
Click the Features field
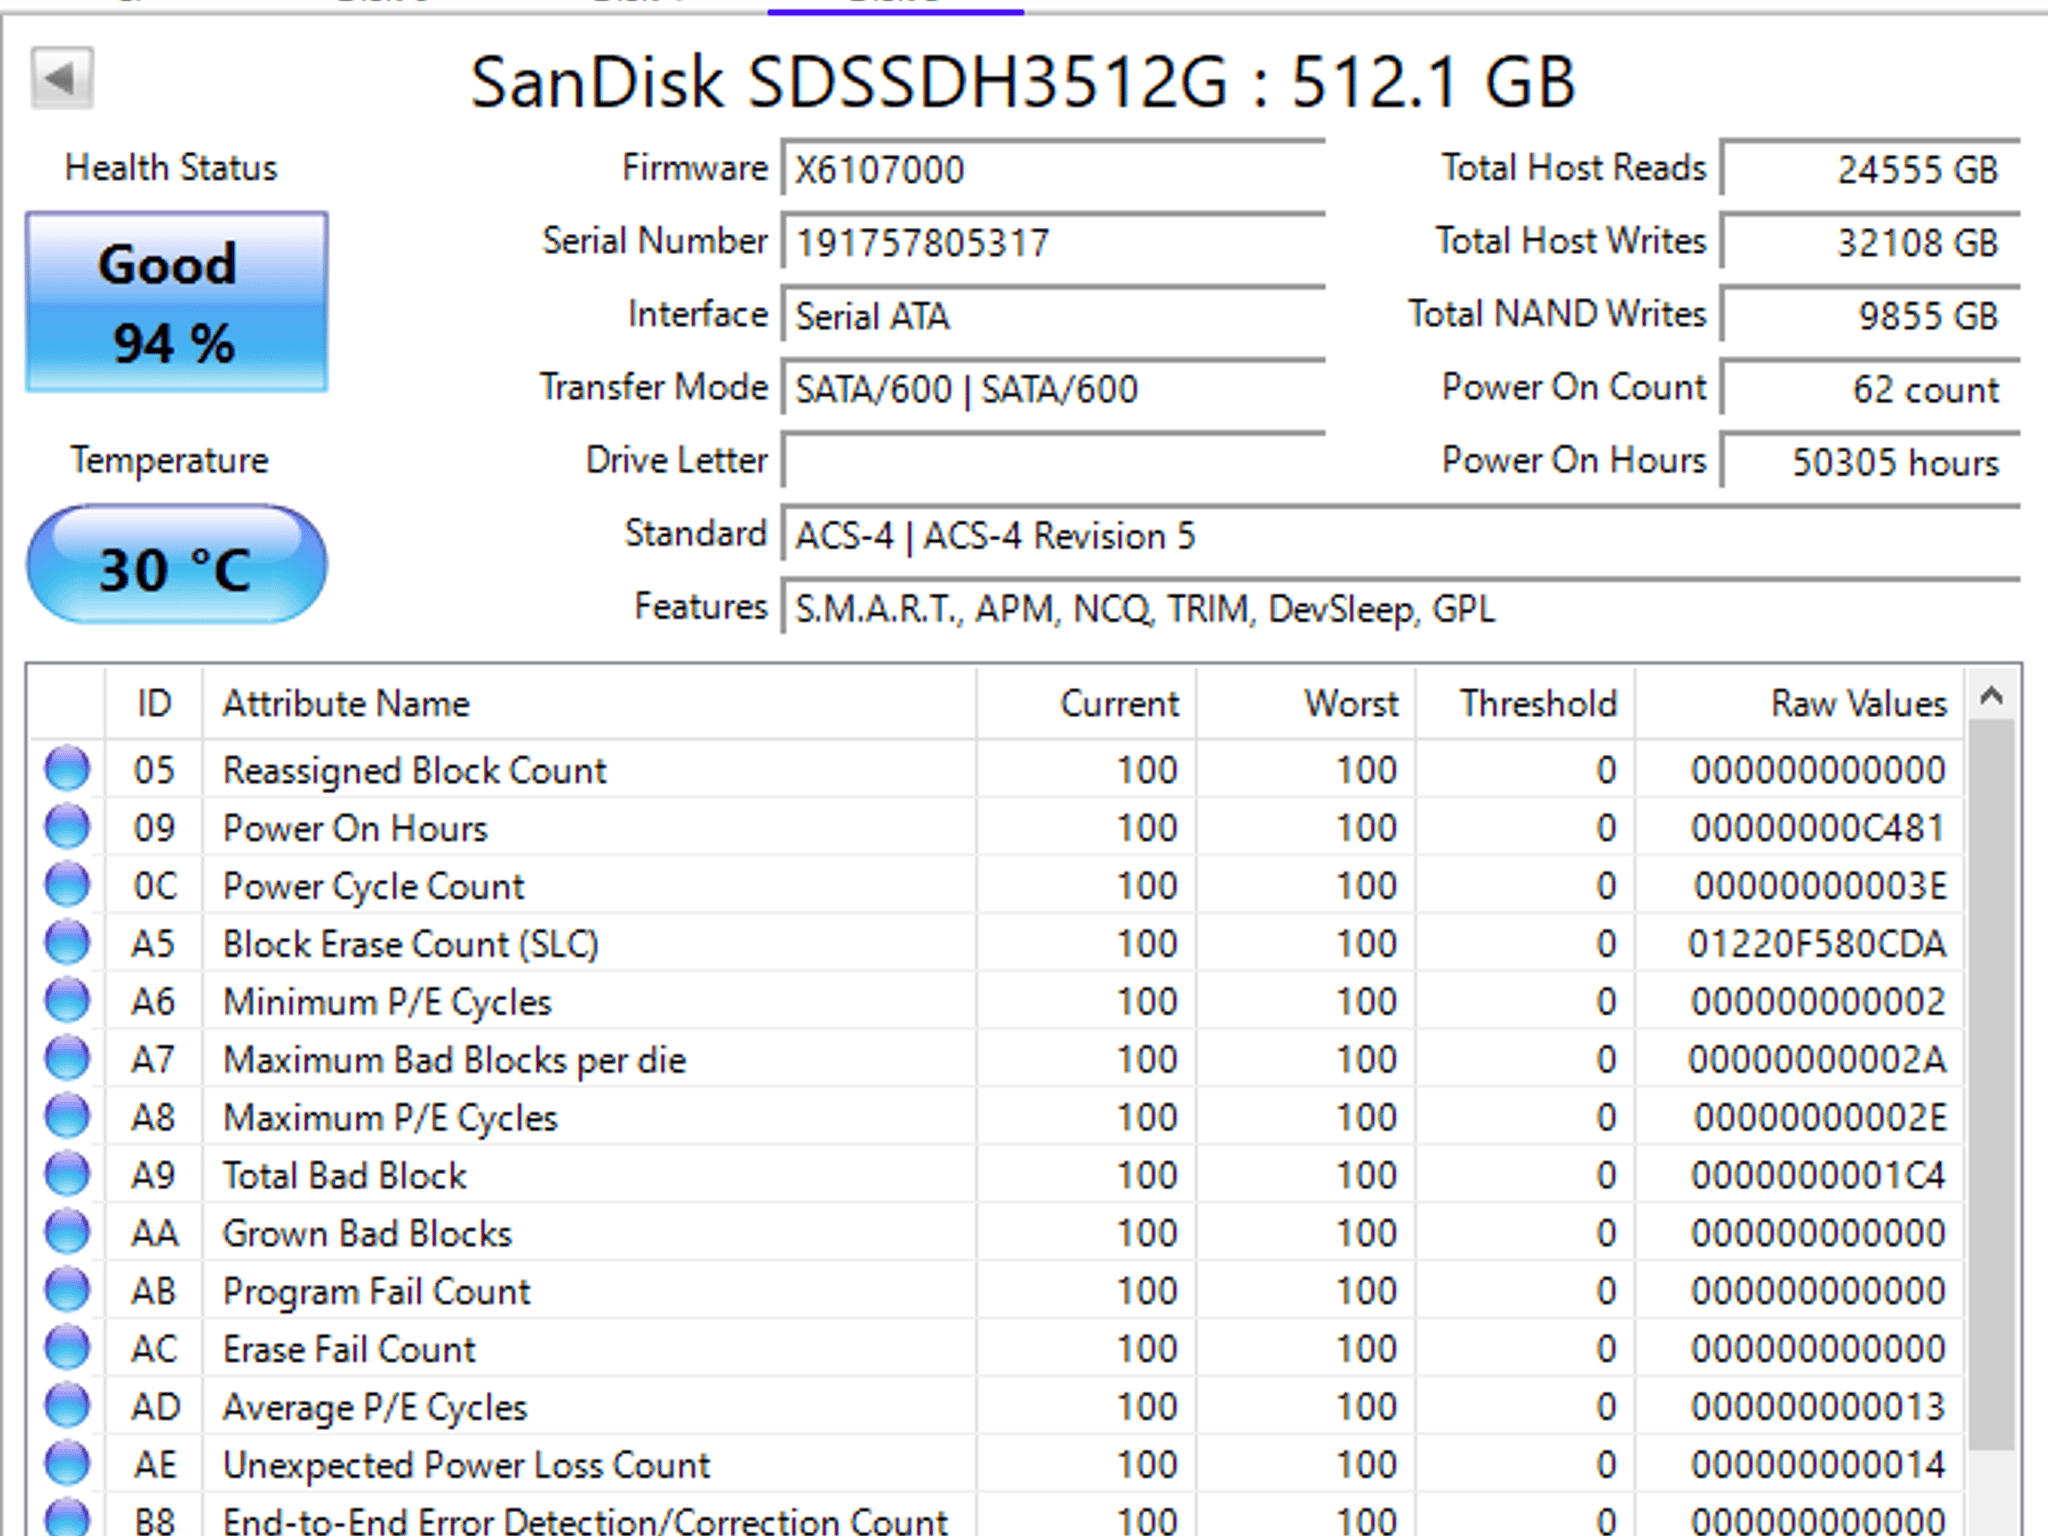click(1400, 608)
